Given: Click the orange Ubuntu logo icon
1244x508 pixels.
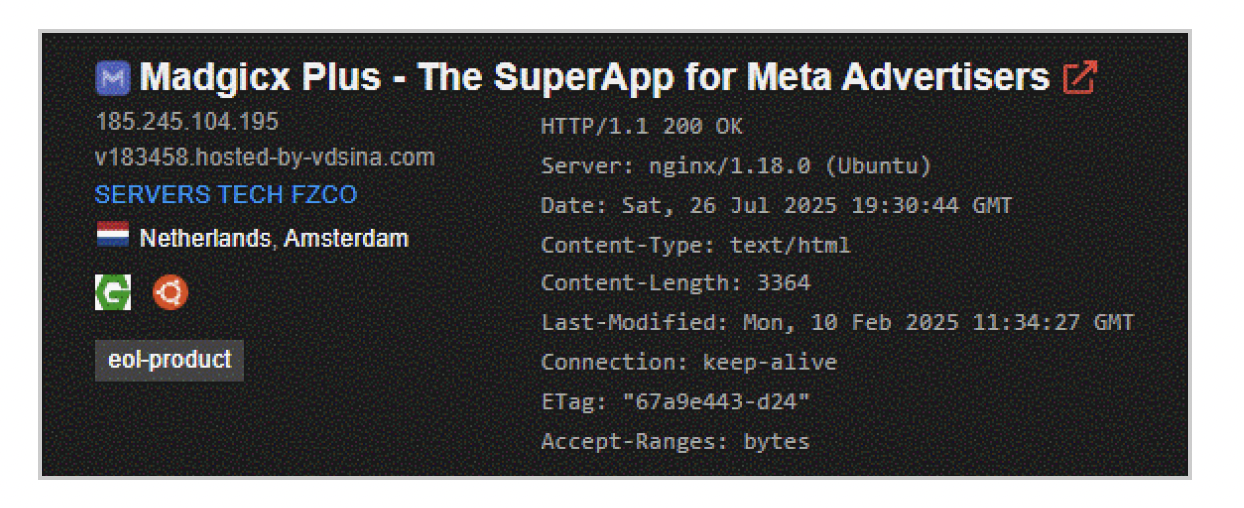Looking at the screenshot, I should coord(170,293).
